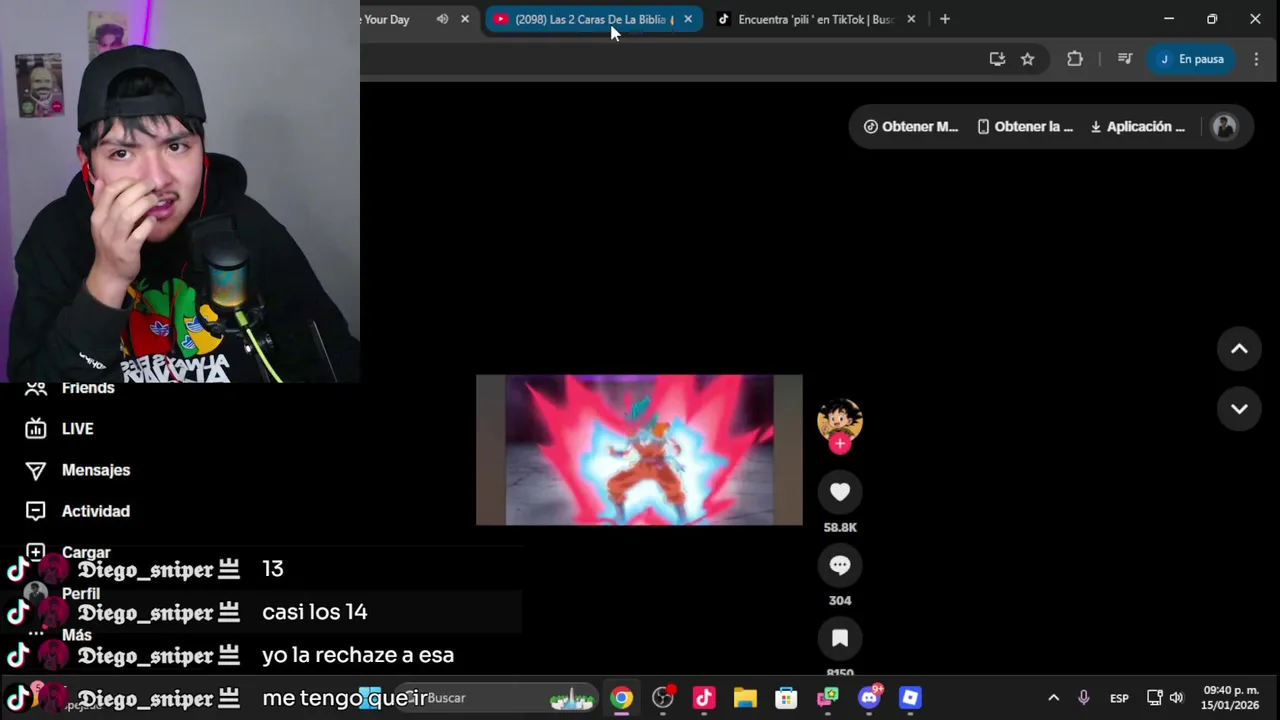Bookmark this page with the star icon
This screenshot has width=1280, height=720.
point(1027,59)
